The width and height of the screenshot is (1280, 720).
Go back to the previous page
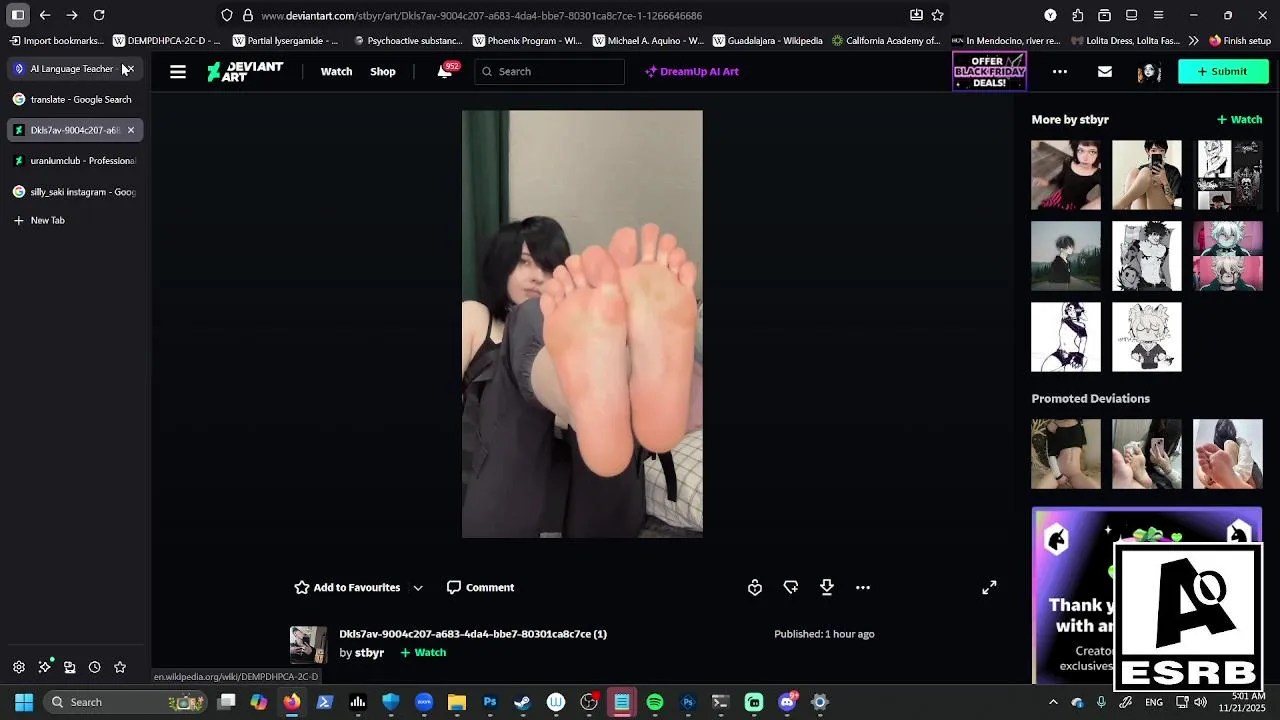click(45, 15)
